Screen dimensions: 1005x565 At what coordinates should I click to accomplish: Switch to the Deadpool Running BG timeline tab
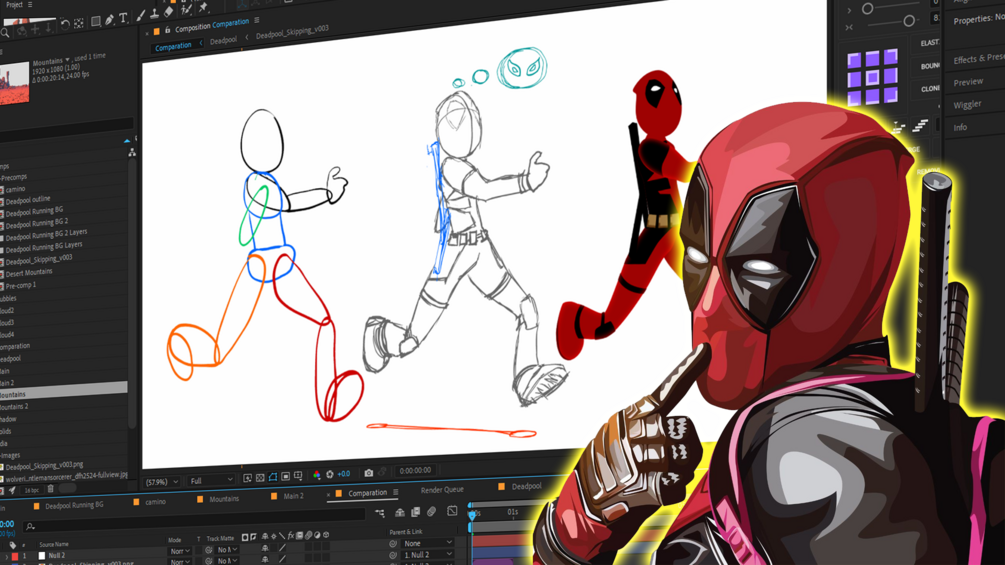click(x=74, y=505)
